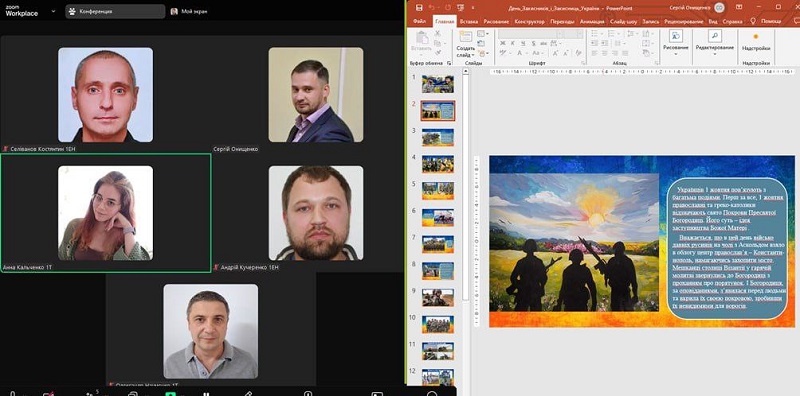The height and width of the screenshot is (396, 800).
Task: Switch to the Переходы tab
Action: pos(563,21)
